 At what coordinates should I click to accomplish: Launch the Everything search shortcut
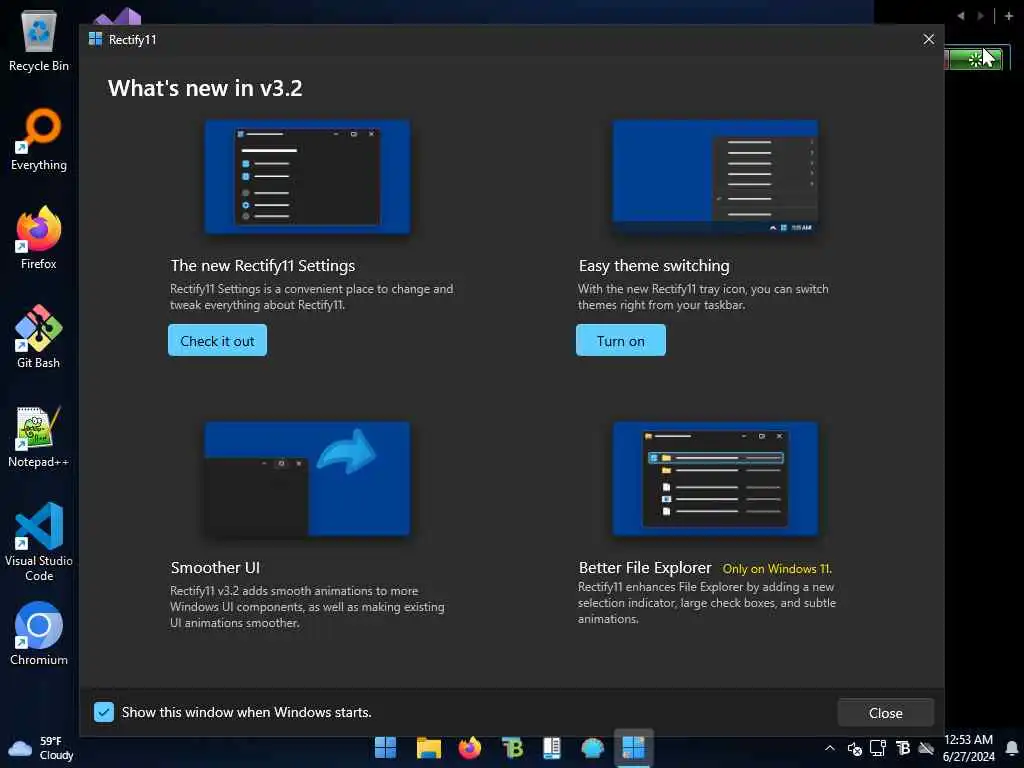point(39,140)
